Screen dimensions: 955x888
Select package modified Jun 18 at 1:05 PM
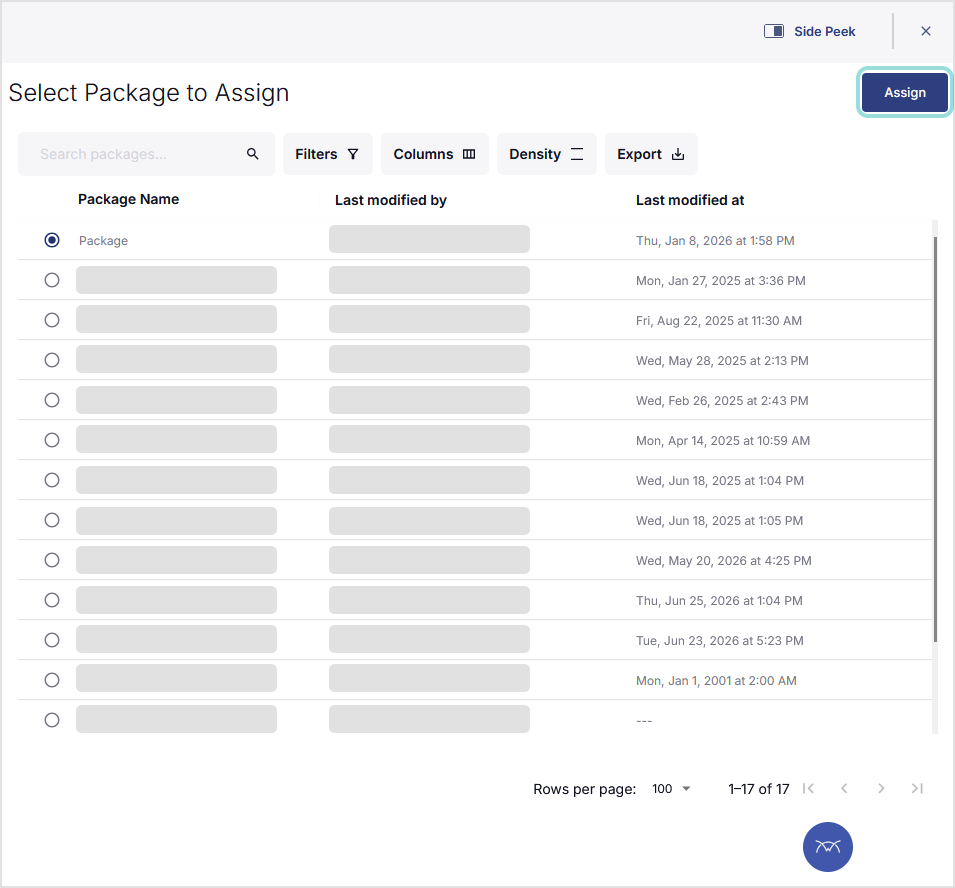[52, 520]
